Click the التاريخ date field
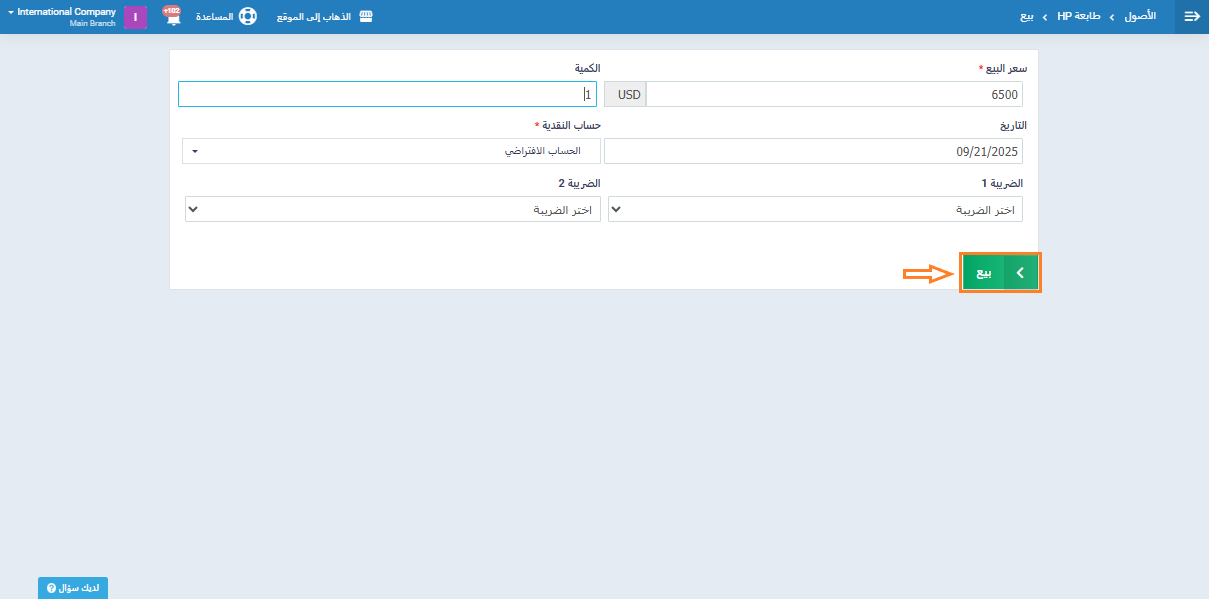 (813, 151)
